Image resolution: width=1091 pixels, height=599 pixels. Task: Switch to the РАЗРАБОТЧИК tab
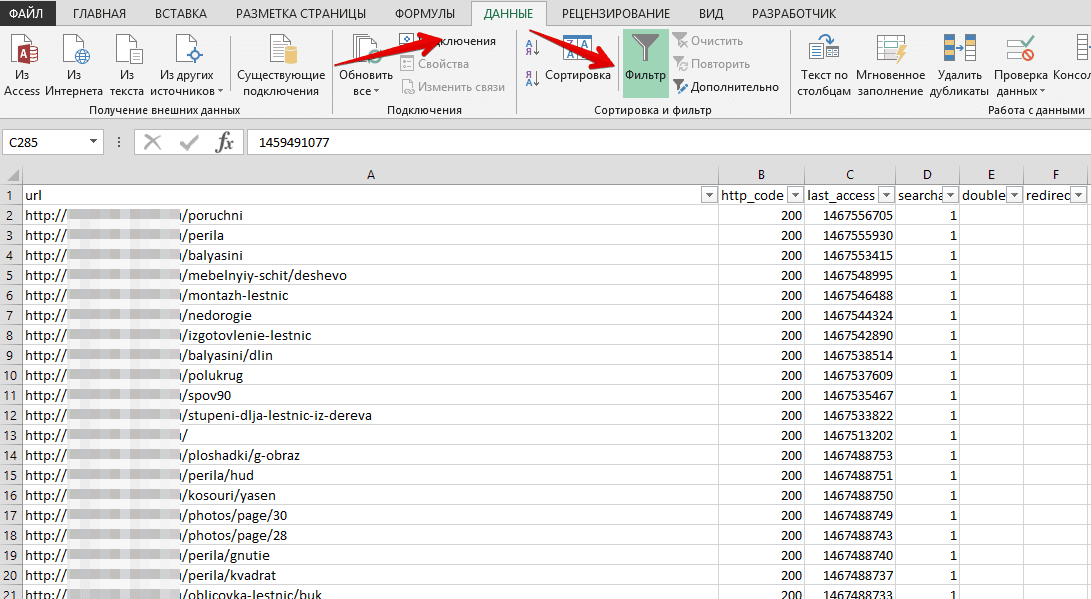pyautogui.click(x=794, y=13)
